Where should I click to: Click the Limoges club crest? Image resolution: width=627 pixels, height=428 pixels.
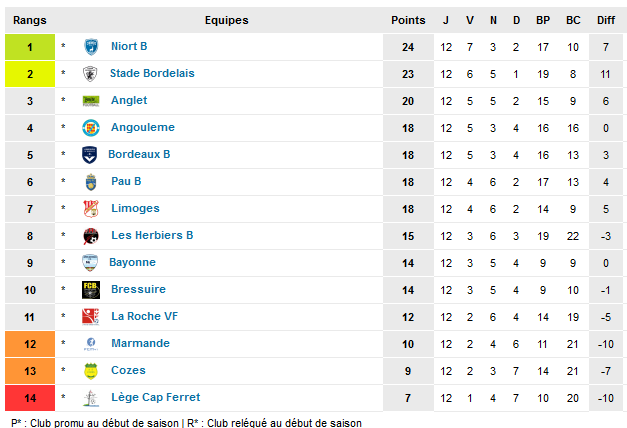(x=91, y=209)
